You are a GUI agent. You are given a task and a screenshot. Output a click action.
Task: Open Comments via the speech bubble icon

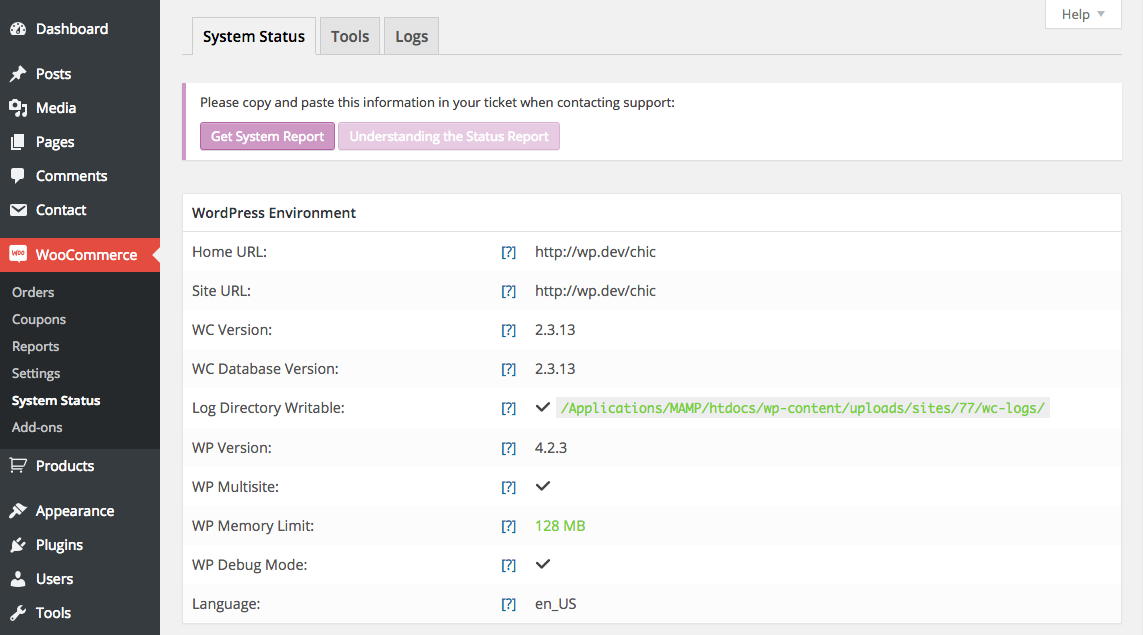(18, 175)
